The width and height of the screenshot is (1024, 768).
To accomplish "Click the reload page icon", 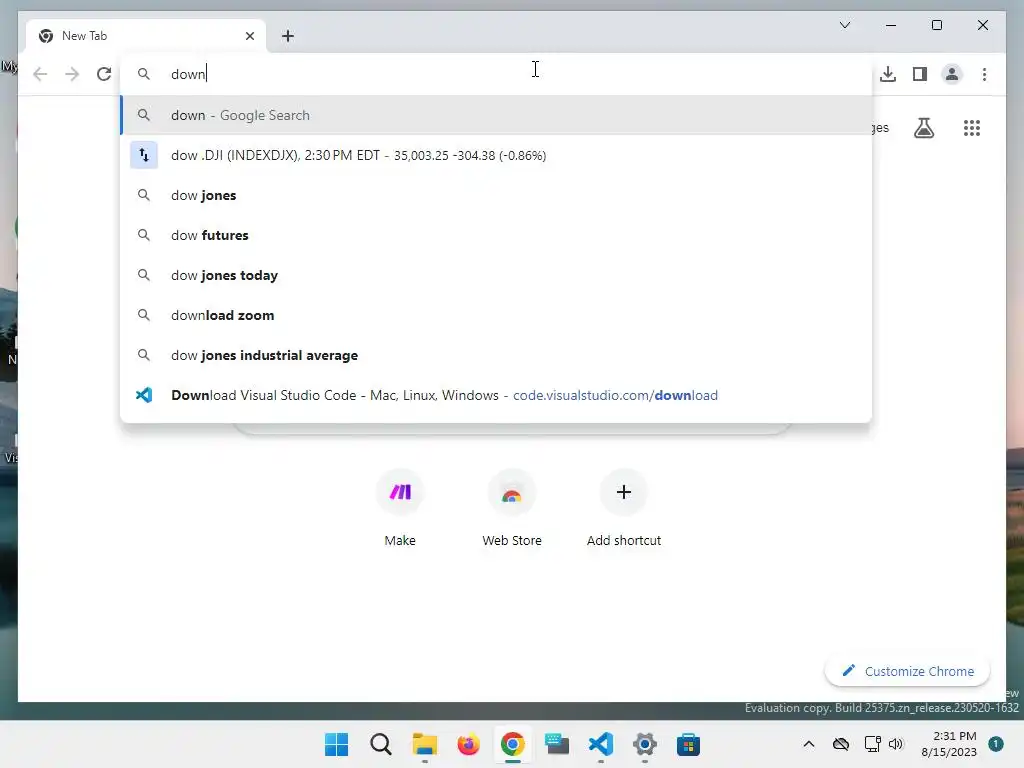I will tap(104, 74).
